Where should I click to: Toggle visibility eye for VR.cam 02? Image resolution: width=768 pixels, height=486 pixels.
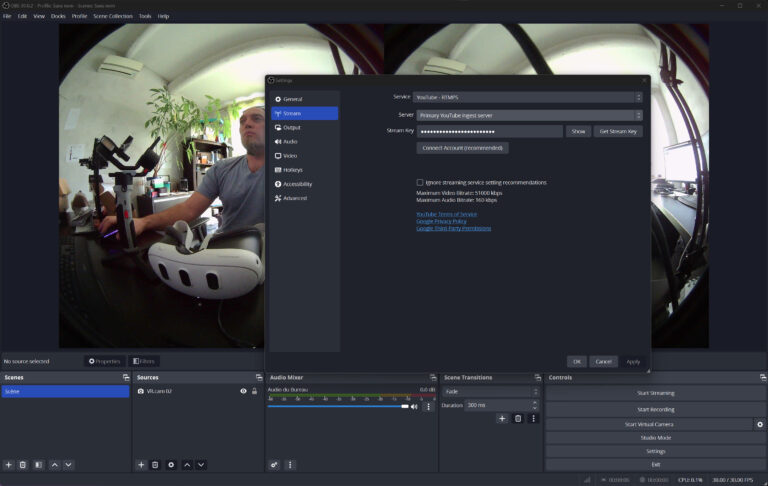[243, 391]
